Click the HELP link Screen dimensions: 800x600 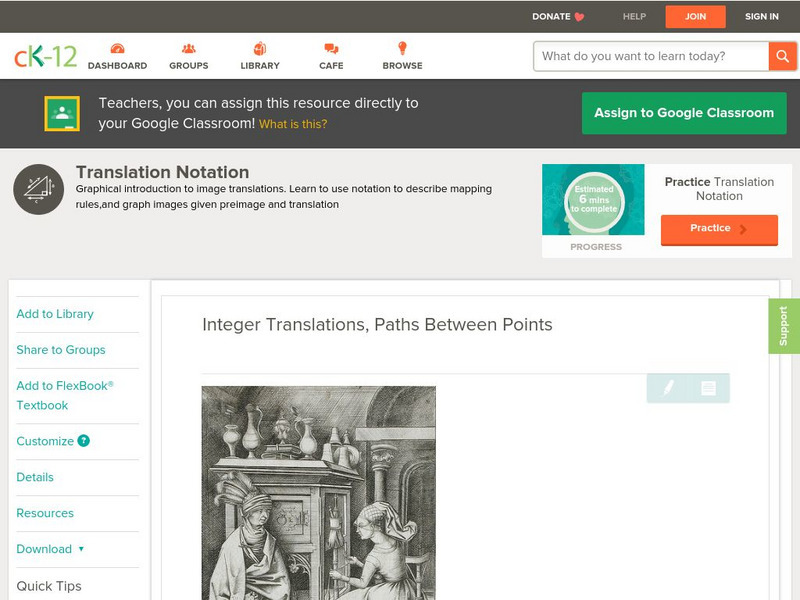point(634,17)
